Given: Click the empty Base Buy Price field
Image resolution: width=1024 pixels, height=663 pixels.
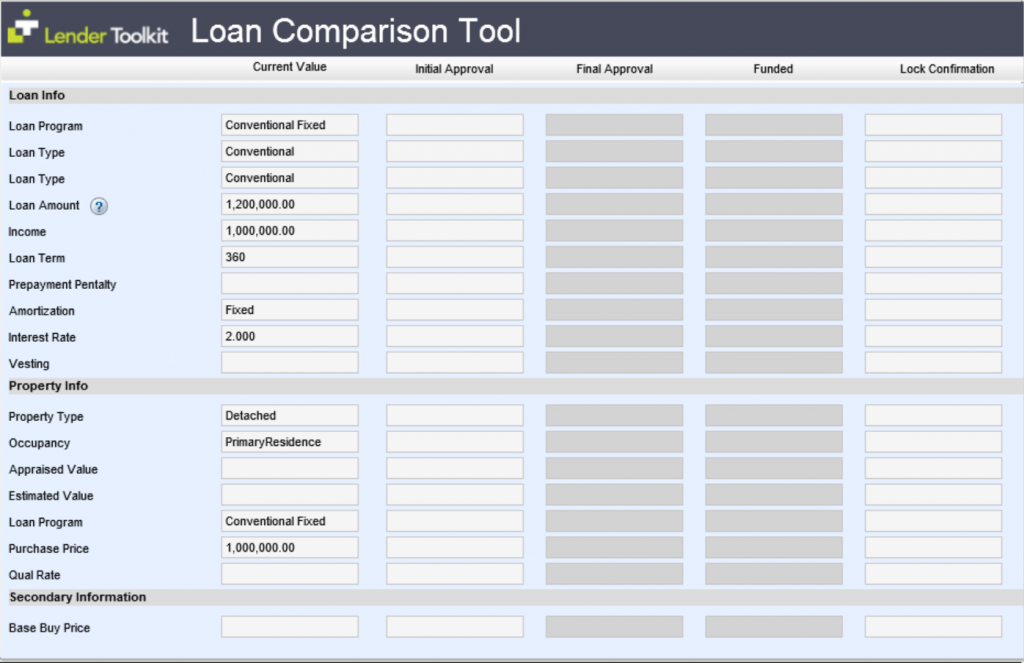Looking at the screenshot, I should pyautogui.click(x=289, y=627).
